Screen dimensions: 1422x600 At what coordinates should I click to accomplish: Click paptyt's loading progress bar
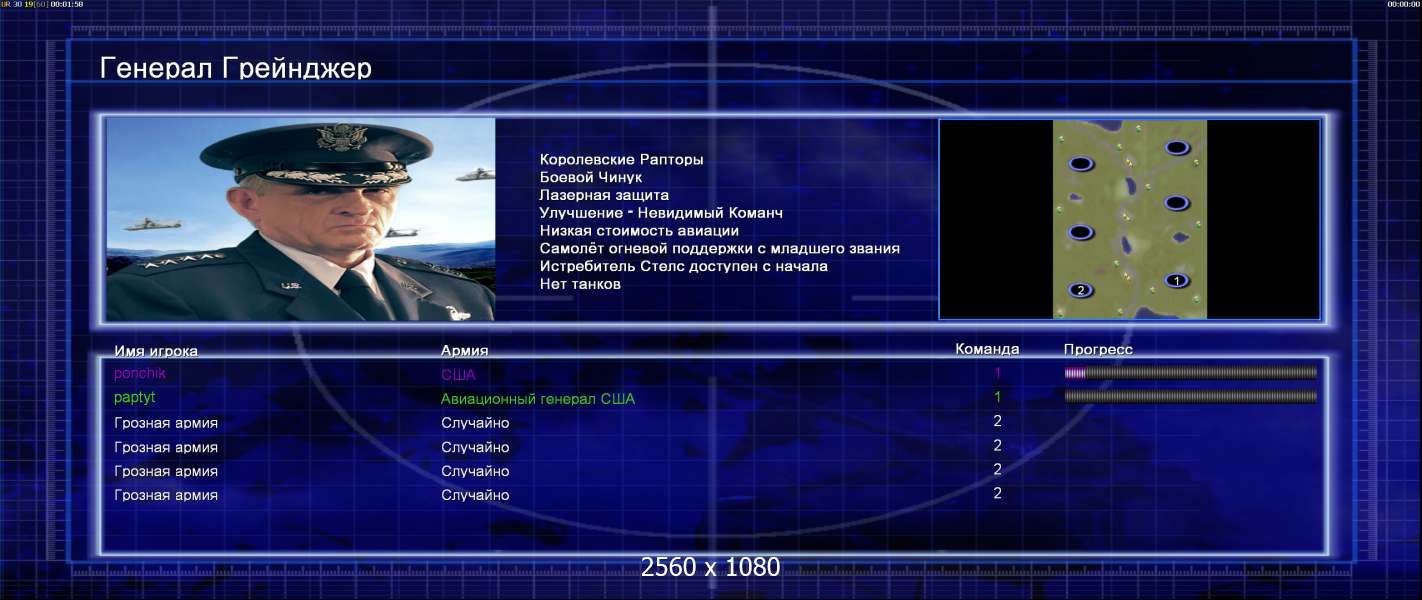[1191, 396]
